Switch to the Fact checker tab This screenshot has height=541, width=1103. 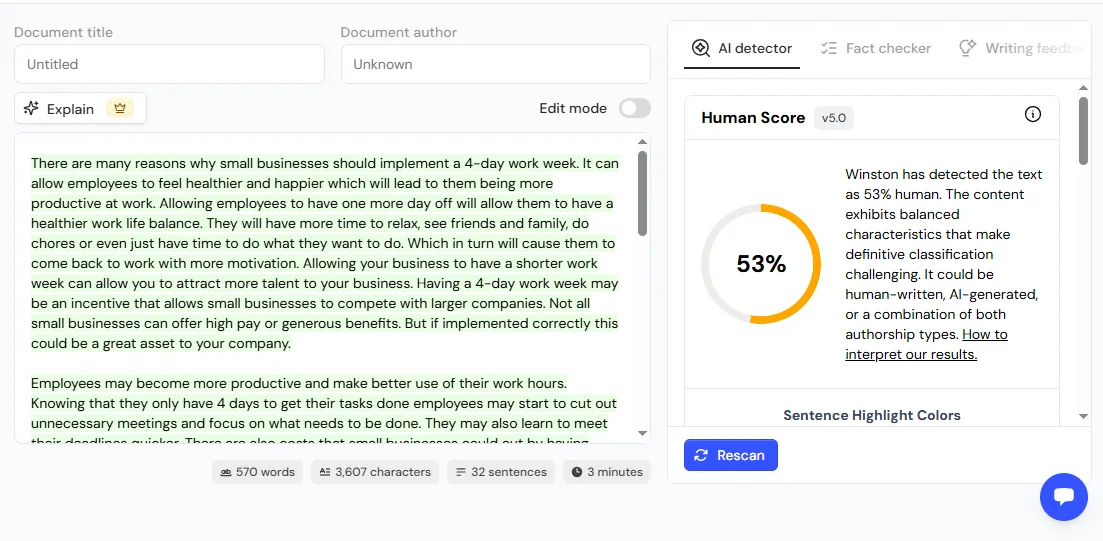point(876,48)
